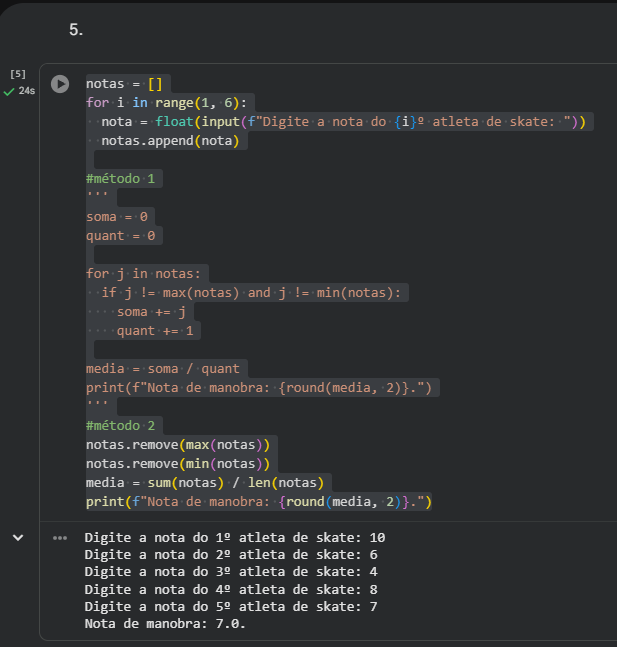This screenshot has height=647, width=617.
Task: Click the line 'notas.remove(min(notas))'
Action: point(178,463)
